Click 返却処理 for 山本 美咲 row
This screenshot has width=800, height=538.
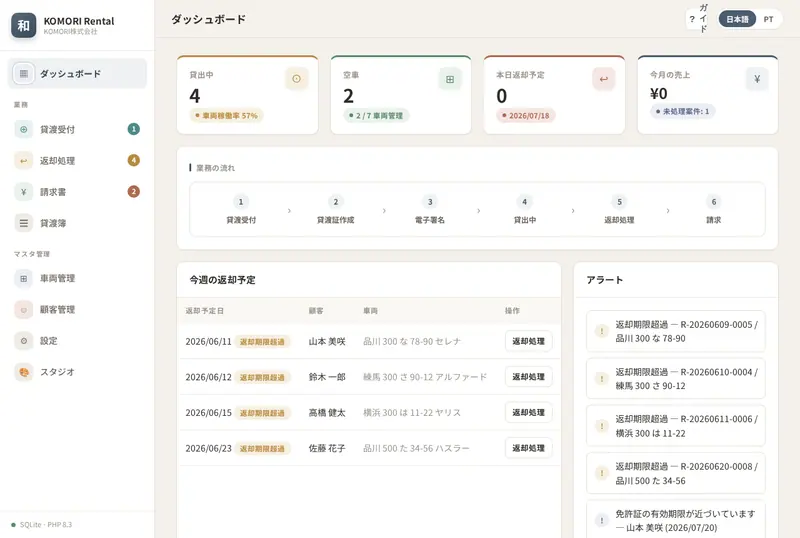pos(529,341)
